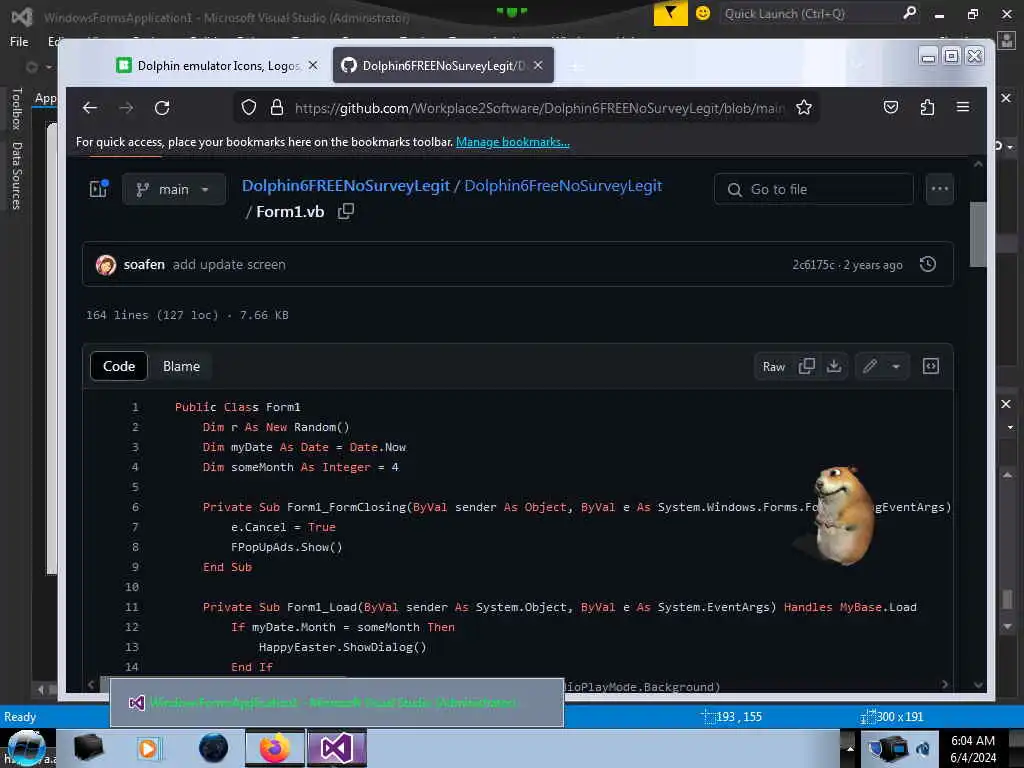Click the padlock site info icon

277,107
